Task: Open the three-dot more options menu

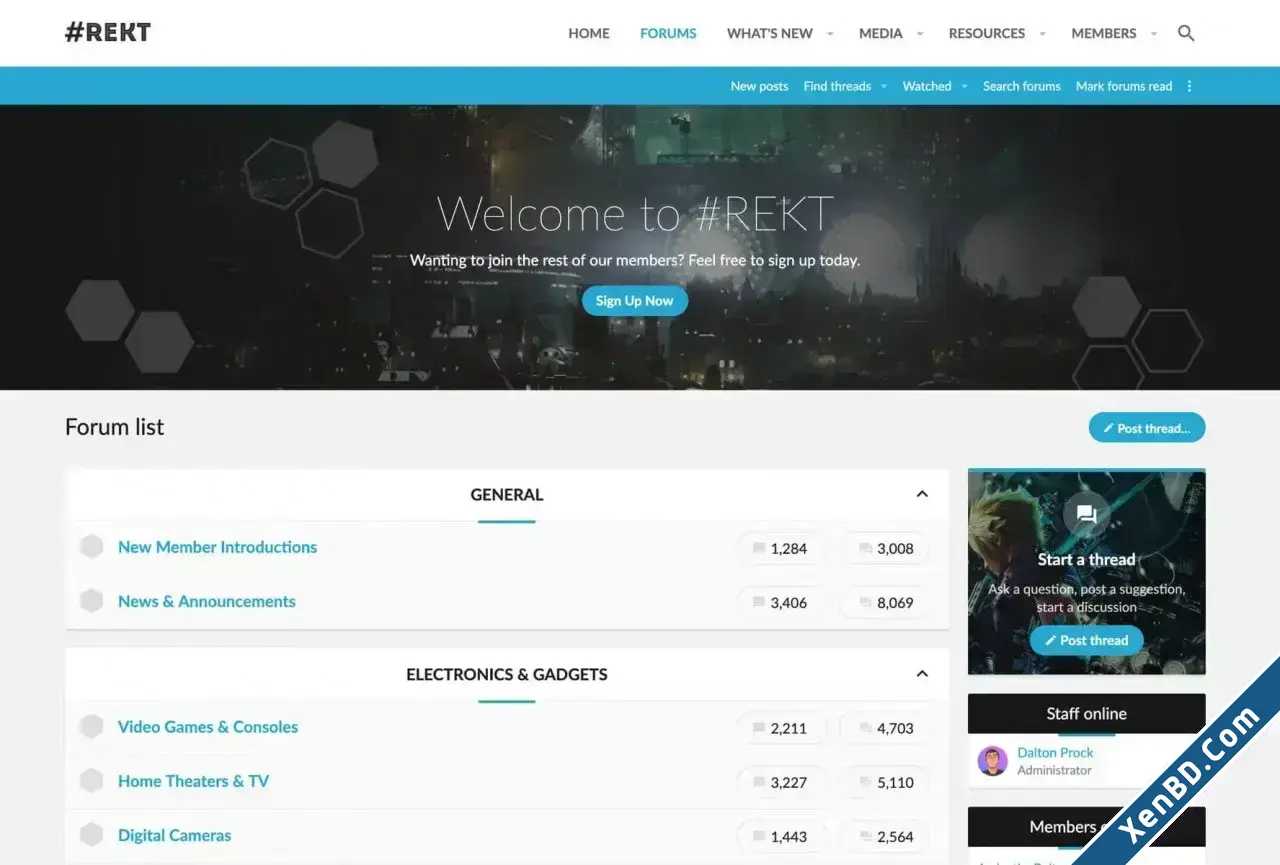Action: coord(1189,86)
